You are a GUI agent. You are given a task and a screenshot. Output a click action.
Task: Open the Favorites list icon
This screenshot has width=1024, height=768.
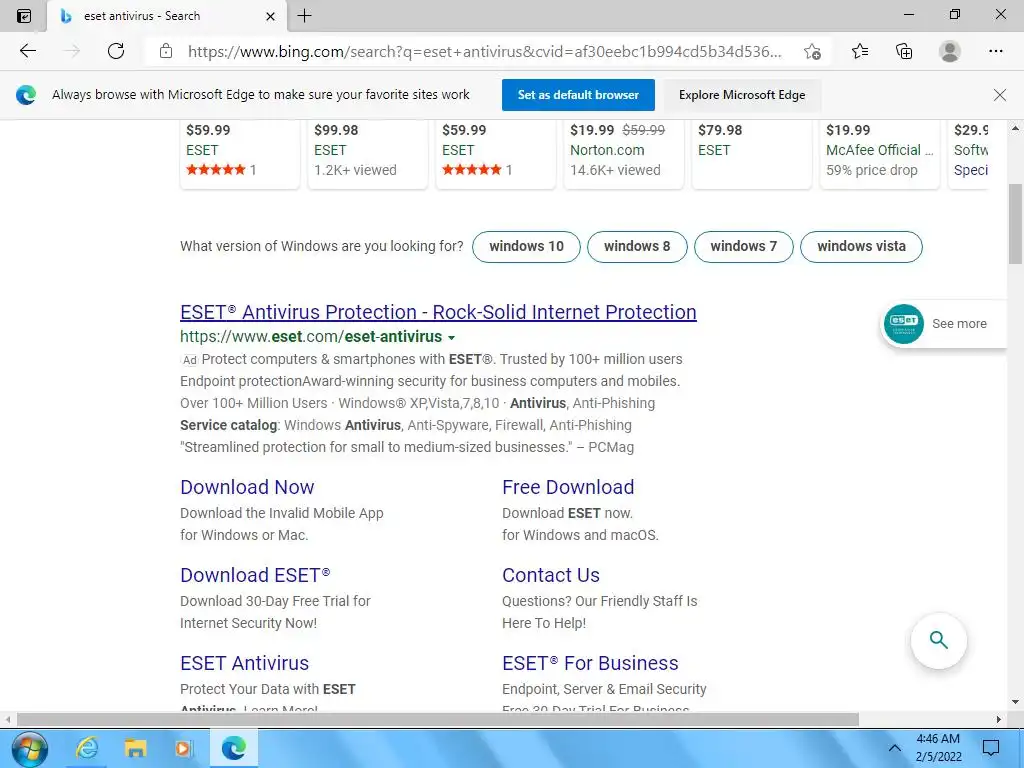[x=859, y=51]
